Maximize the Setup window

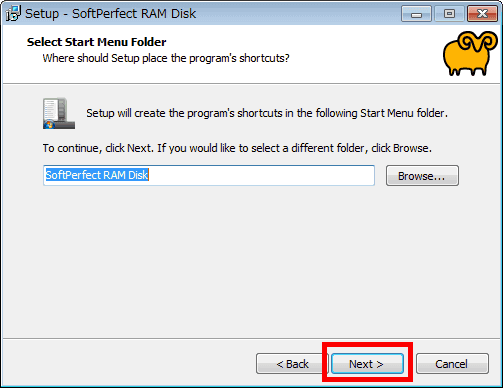click(x=449, y=14)
